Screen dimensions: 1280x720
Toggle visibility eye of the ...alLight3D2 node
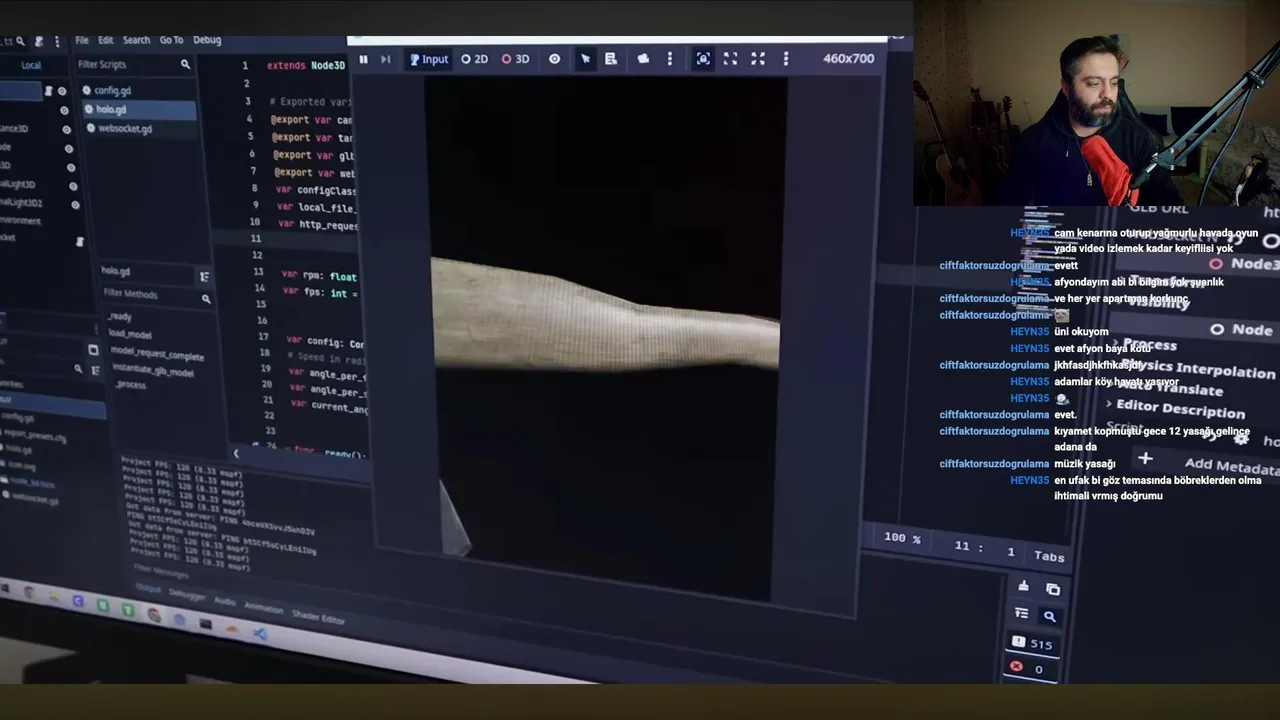[75, 204]
